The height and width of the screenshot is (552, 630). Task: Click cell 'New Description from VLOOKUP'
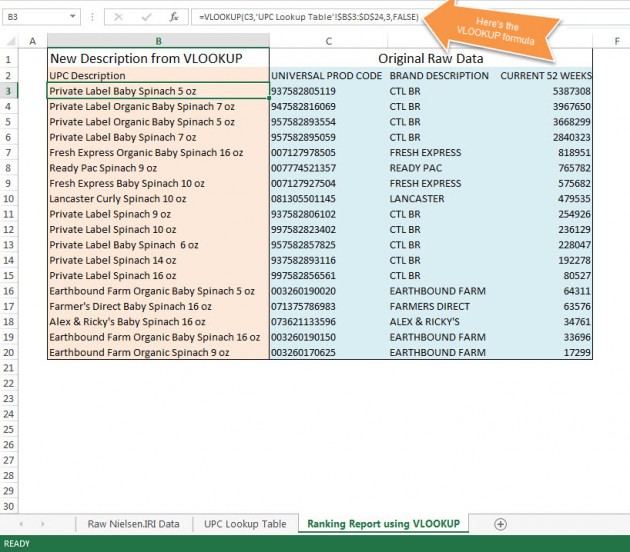pyautogui.click(x=158, y=59)
